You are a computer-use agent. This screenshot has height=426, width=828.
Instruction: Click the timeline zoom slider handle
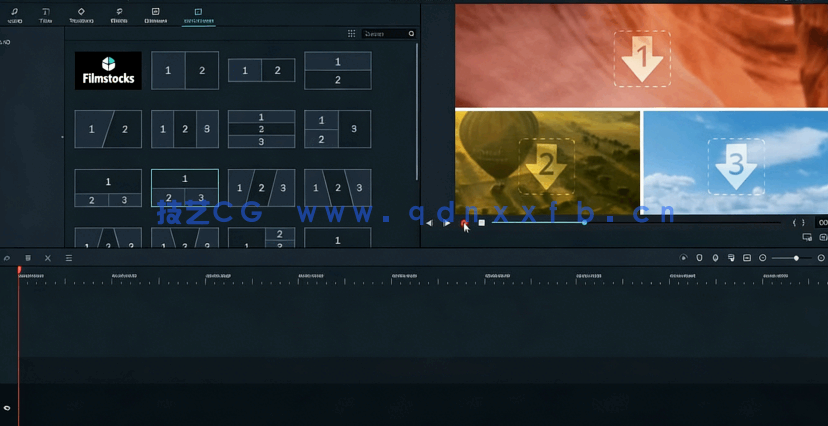point(796,258)
